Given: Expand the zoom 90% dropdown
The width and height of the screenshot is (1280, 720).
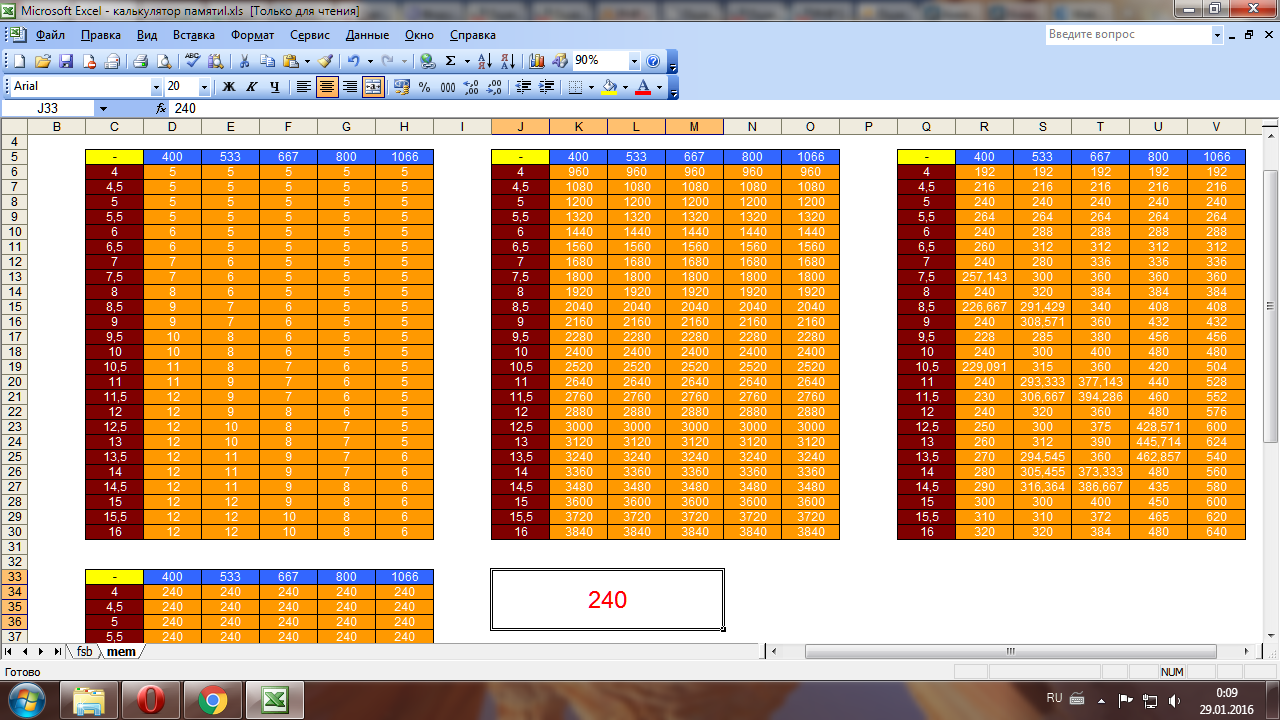Looking at the screenshot, I should click(x=635, y=61).
